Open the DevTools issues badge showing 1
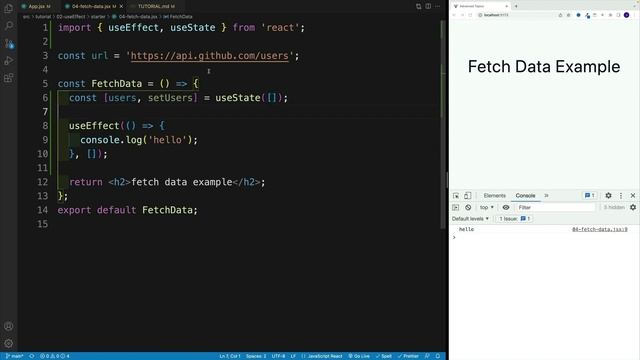This screenshot has height=360, width=640. click(589, 196)
